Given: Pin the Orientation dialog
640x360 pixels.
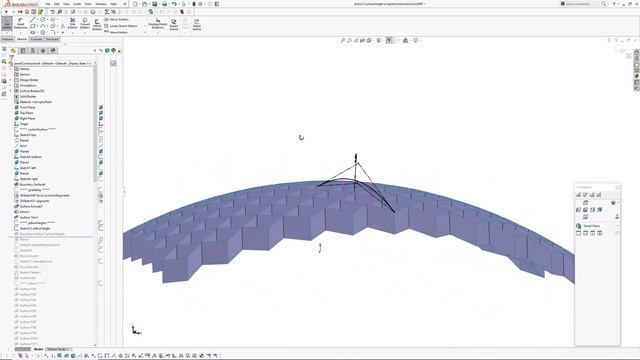Looking at the screenshot, I should (x=618, y=187).
